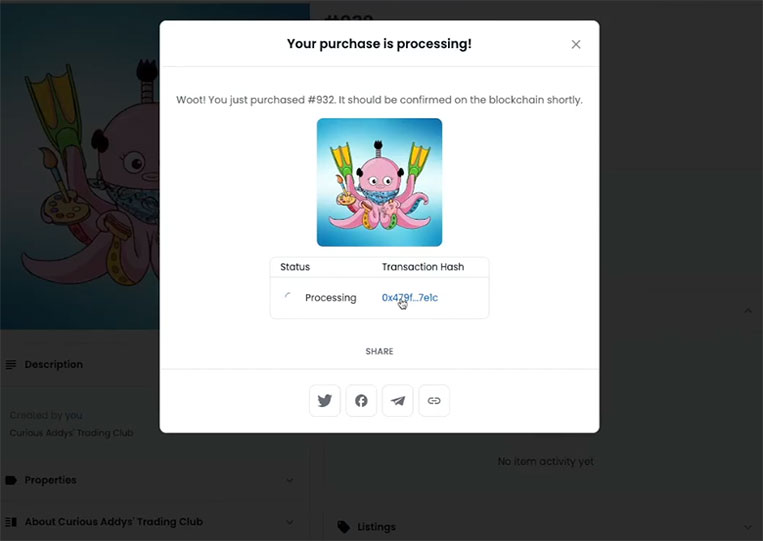Click the large NFT artwork in background
The image size is (763, 541).
coord(80,165)
